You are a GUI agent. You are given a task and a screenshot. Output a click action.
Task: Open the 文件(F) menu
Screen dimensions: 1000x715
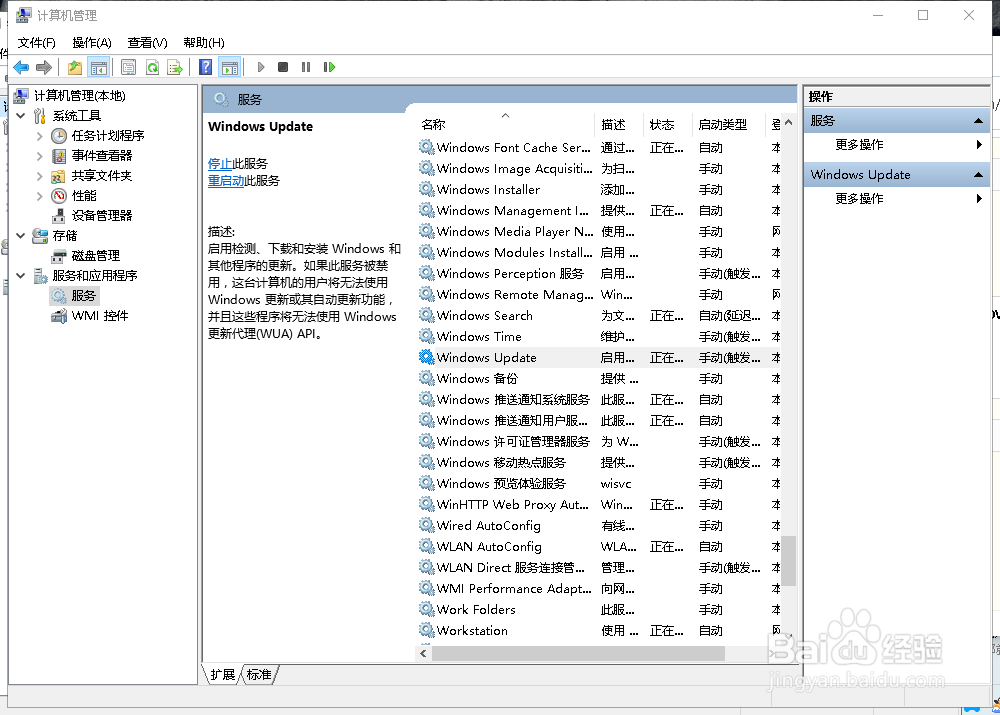pyautogui.click(x=36, y=43)
